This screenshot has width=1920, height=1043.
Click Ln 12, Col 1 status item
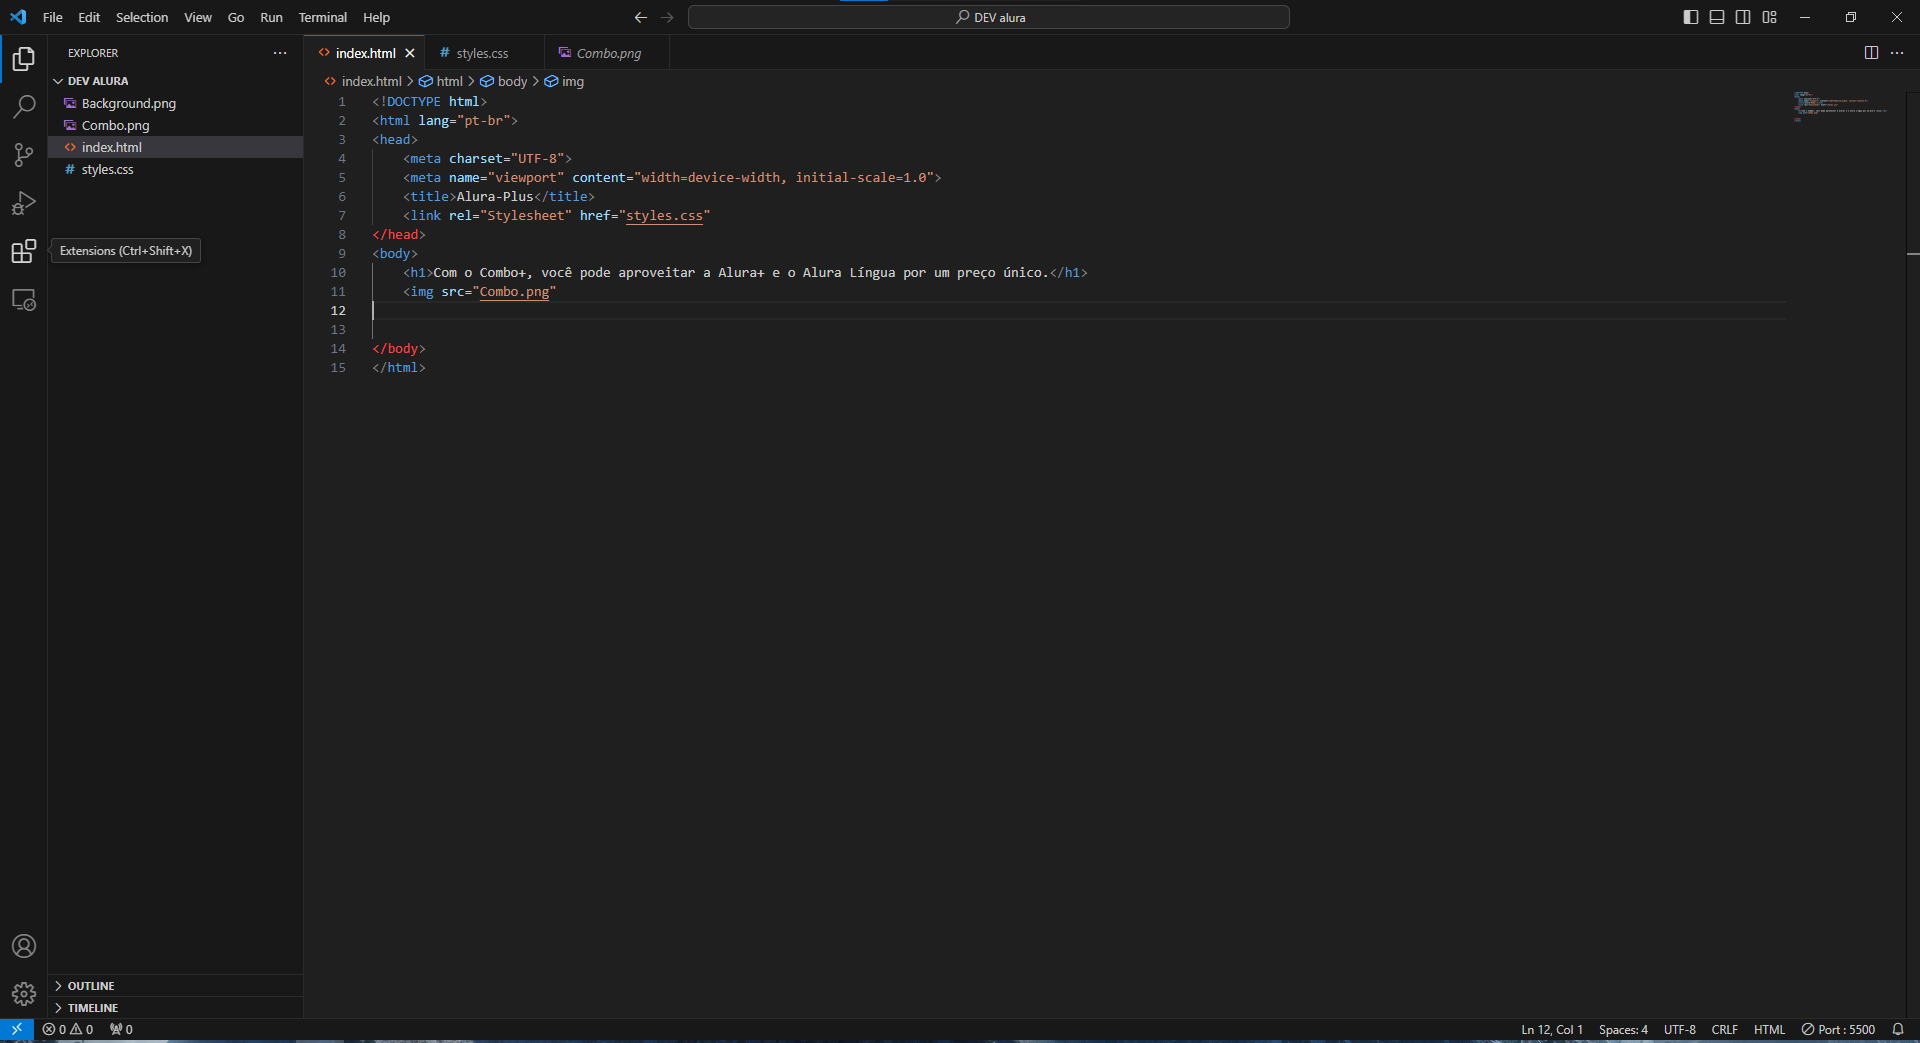click(x=1551, y=1029)
